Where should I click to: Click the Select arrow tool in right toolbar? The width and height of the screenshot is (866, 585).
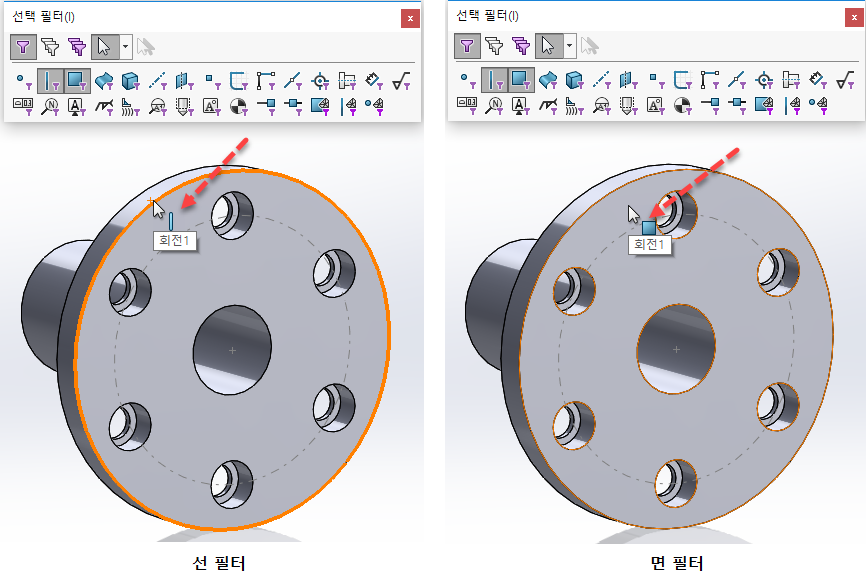(548, 46)
